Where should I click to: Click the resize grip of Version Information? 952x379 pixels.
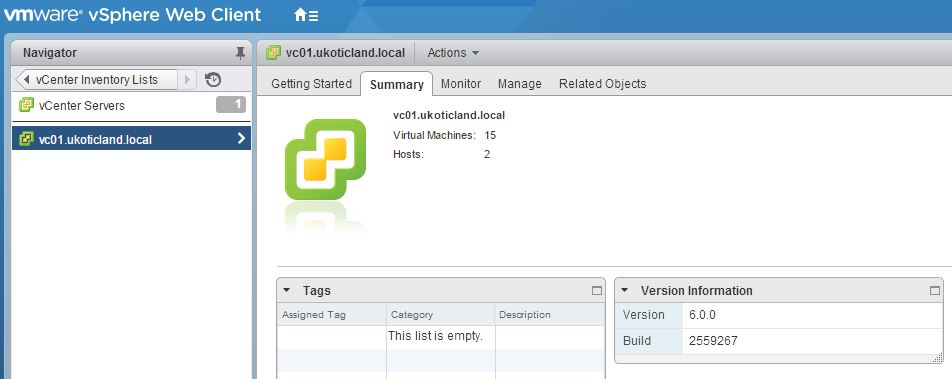pyautogui.click(x=938, y=358)
